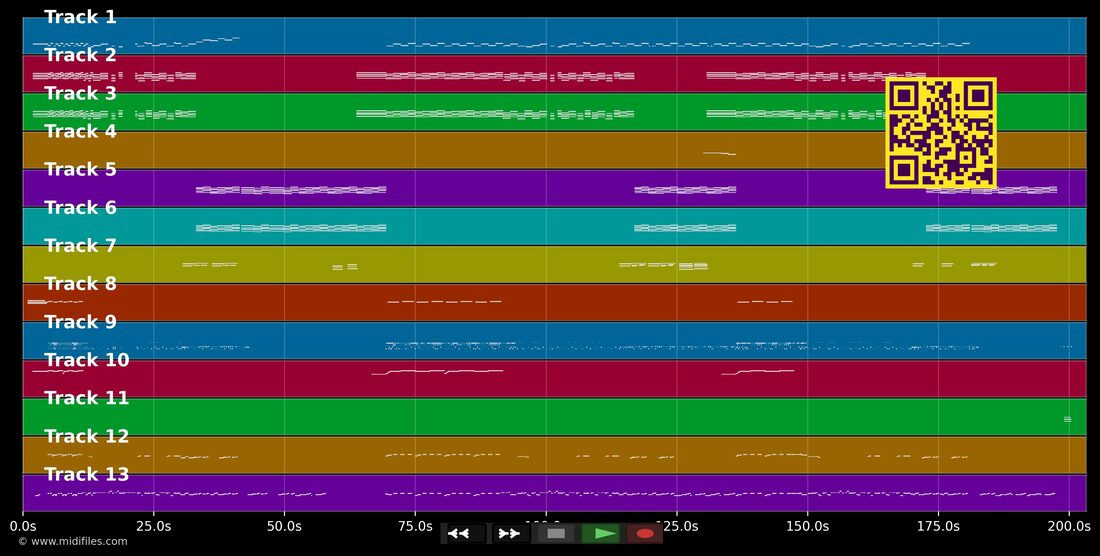Click the 0.0s time axis label

point(23,526)
